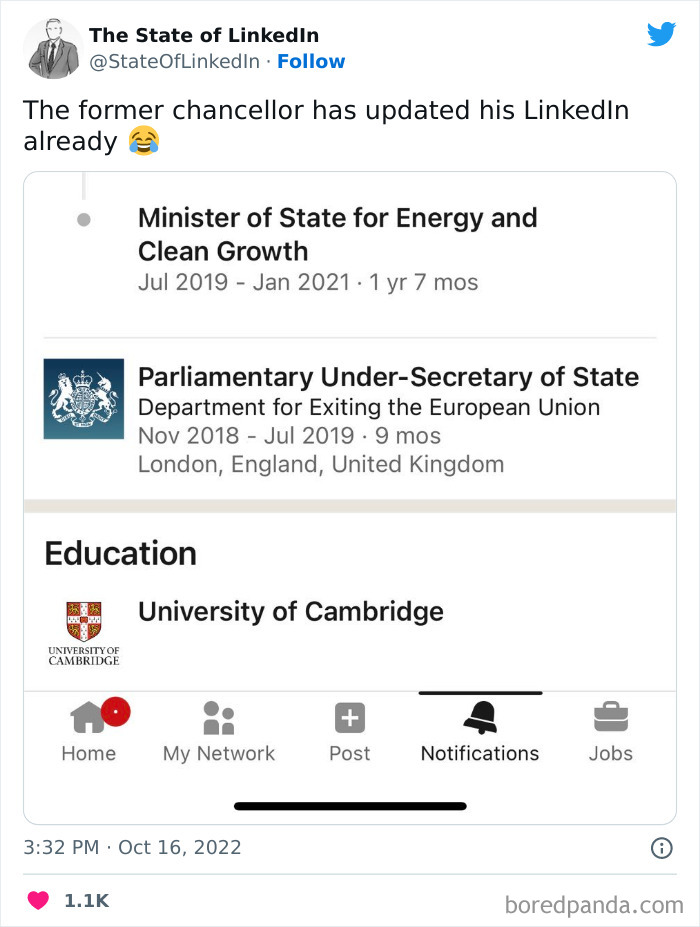700x927 pixels.
Task: Expand the Education section
Action: pos(120,554)
